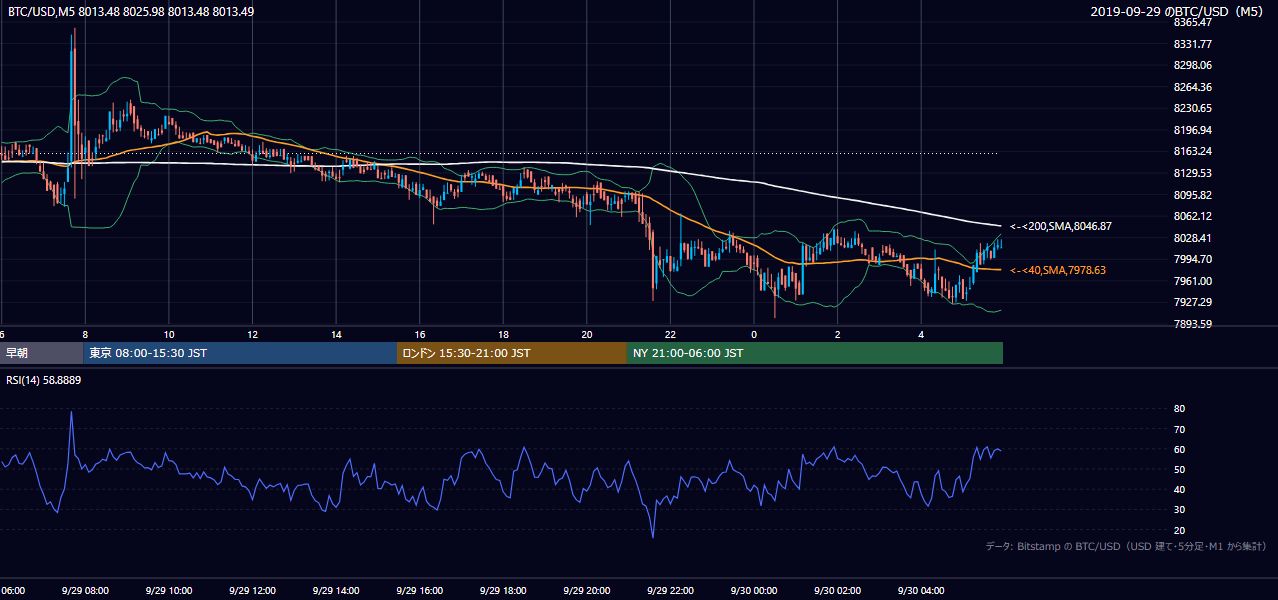Select the 早朝 session bar
This screenshot has height=600, width=1278.
coord(42,353)
